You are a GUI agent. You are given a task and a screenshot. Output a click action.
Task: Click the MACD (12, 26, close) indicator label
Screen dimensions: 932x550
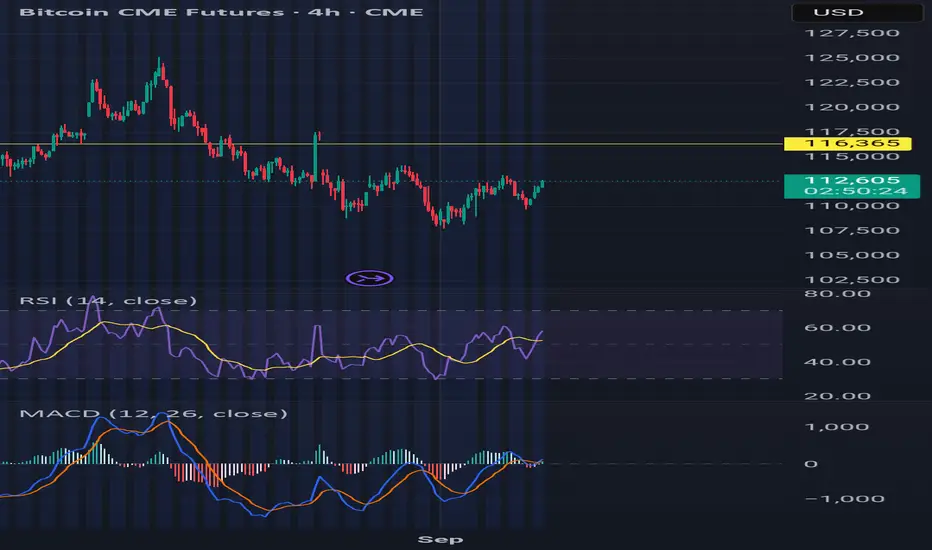pyautogui.click(x=153, y=413)
